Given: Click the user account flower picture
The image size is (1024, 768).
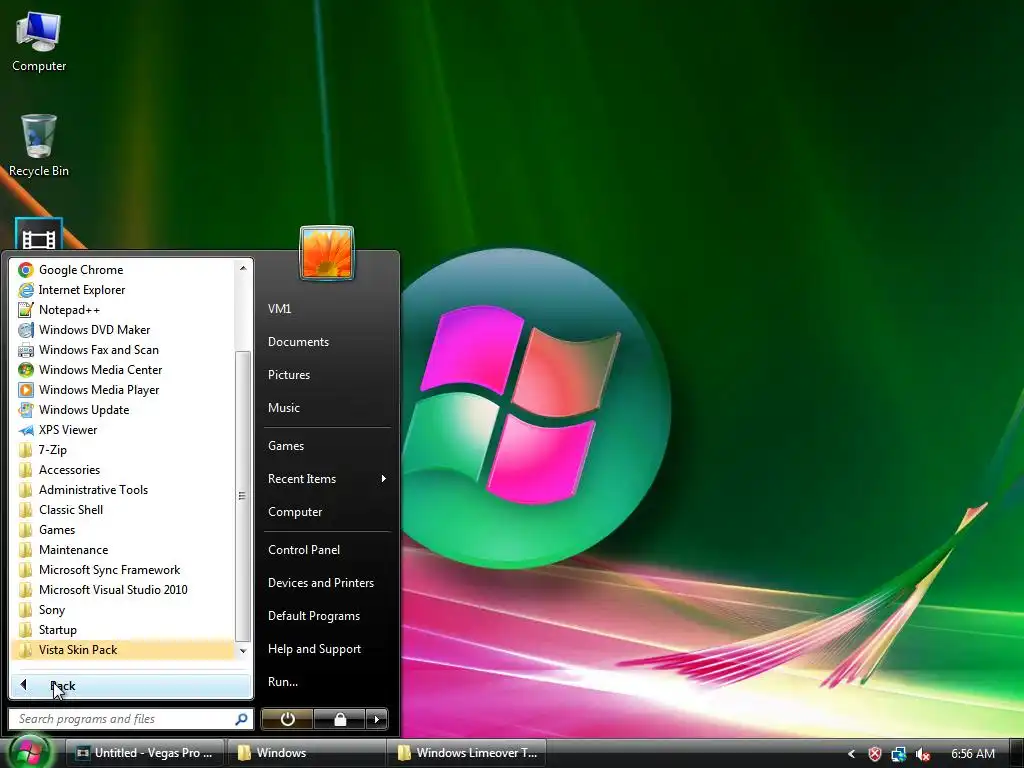Looking at the screenshot, I should pyautogui.click(x=327, y=253).
